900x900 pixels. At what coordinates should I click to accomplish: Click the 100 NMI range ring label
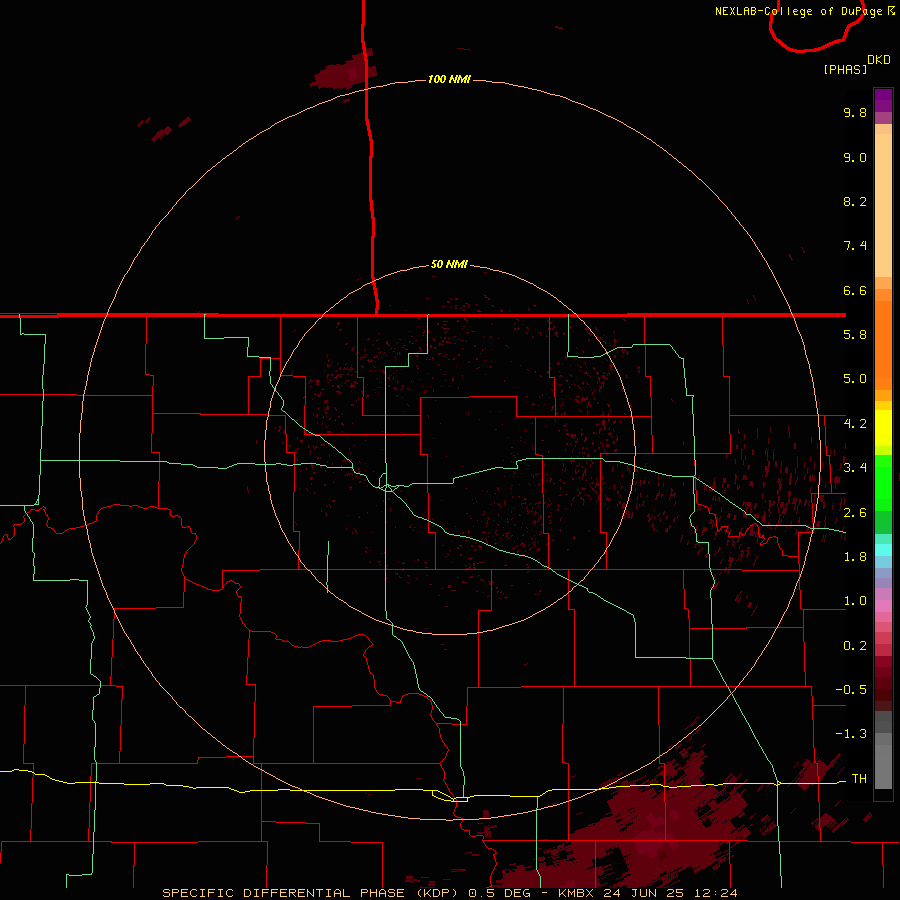(x=449, y=79)
